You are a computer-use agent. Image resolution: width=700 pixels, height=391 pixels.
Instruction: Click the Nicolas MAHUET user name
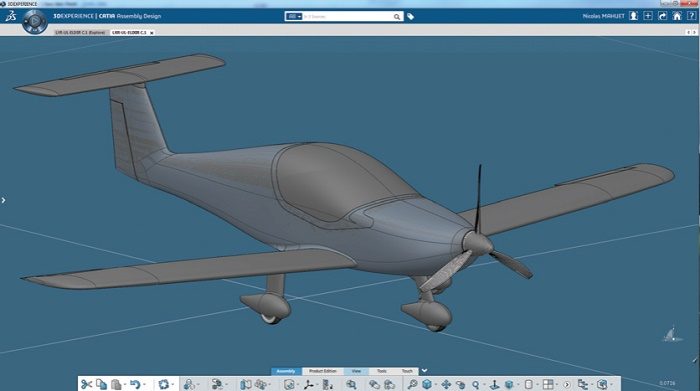pyautogui.click(x=604, y=16)
